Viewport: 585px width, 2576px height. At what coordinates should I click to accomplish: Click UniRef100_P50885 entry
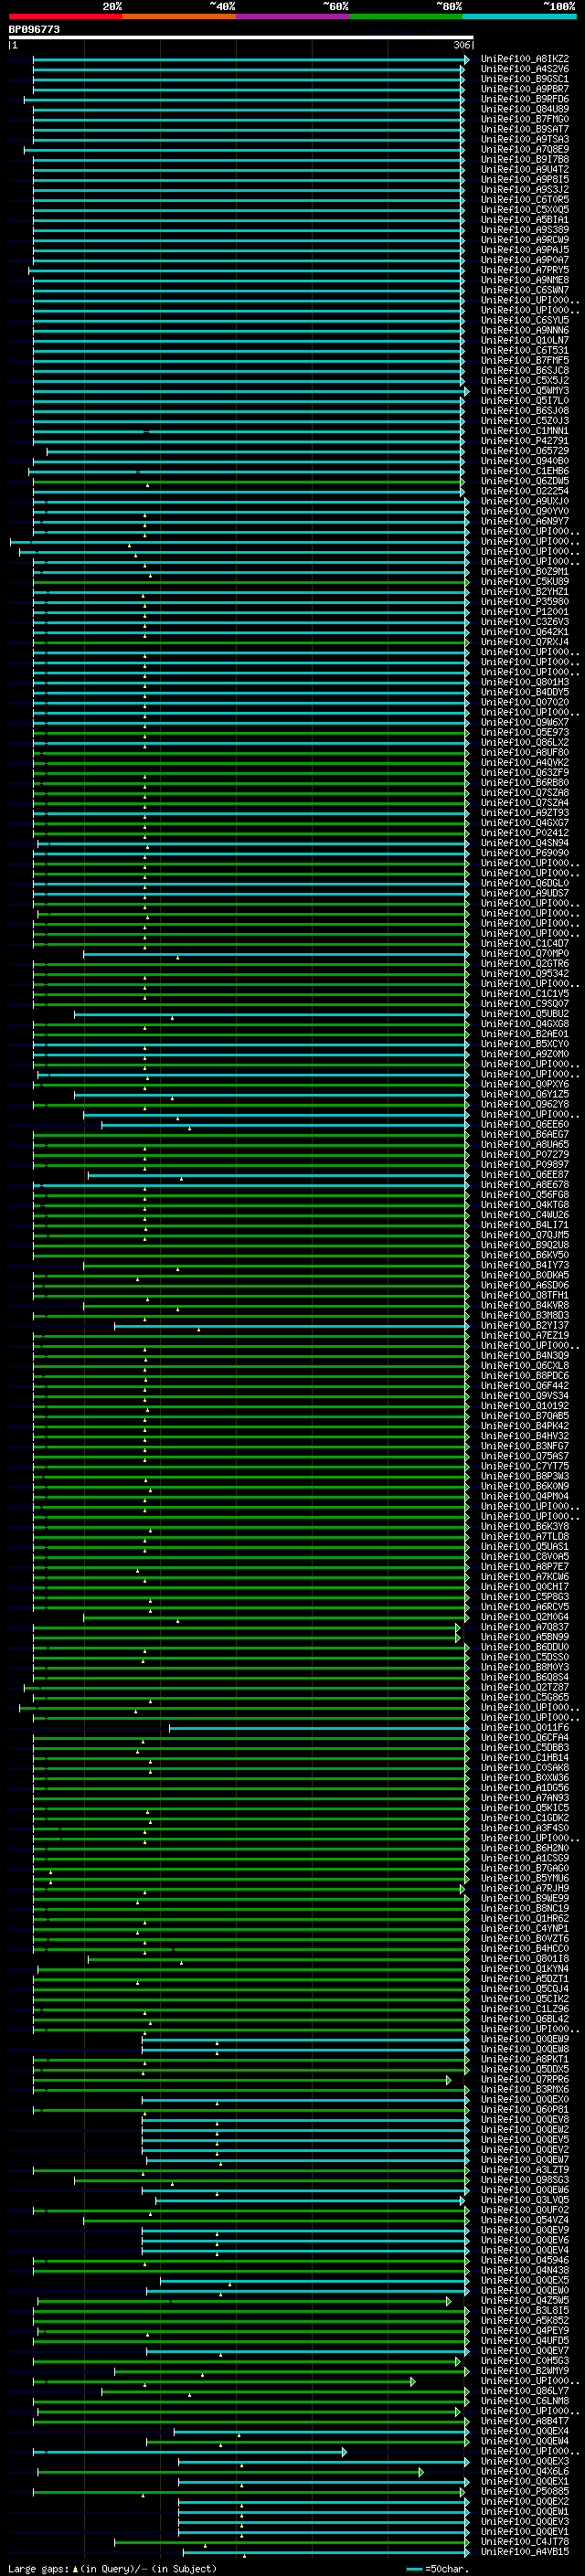pyautogui.click(x=525, y=2491)
